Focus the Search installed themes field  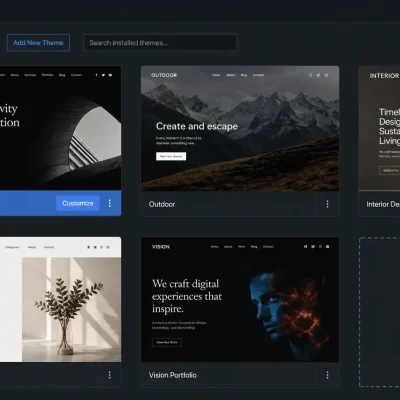[x=160, y=43]
